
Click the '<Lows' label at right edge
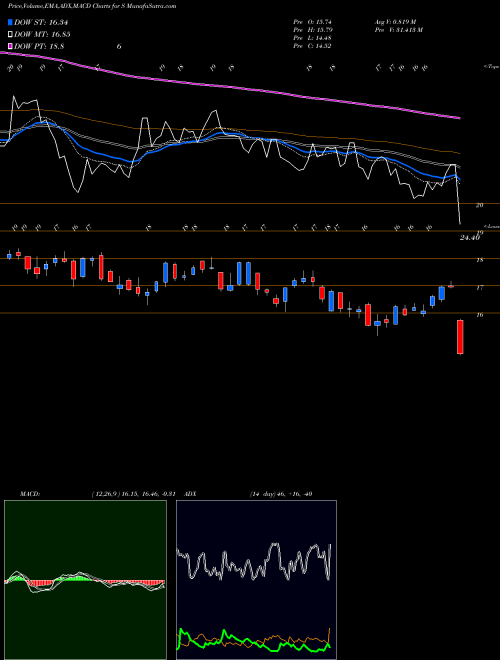point(491,226)
